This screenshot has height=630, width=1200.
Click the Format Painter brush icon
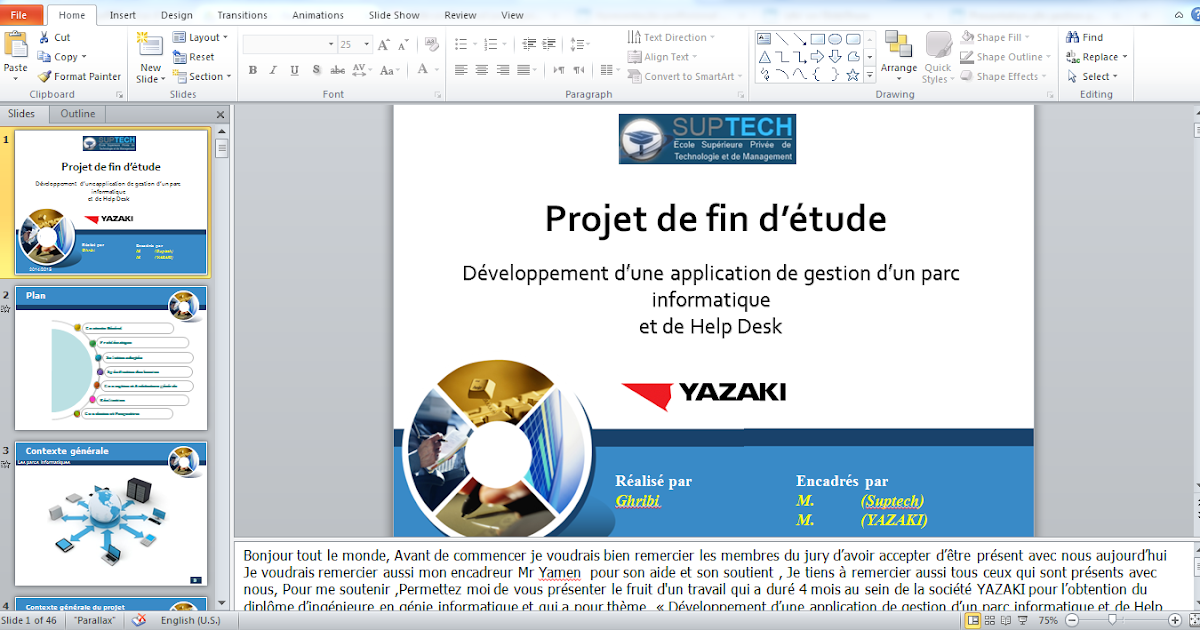point(44,77)
